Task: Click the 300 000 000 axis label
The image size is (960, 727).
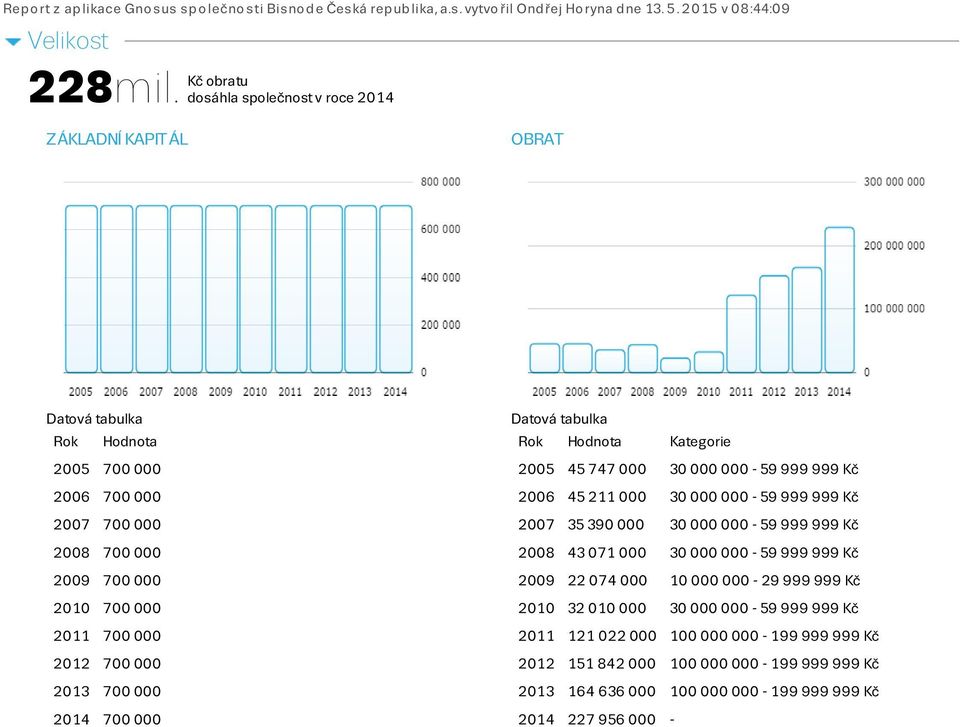Action: 894,182
